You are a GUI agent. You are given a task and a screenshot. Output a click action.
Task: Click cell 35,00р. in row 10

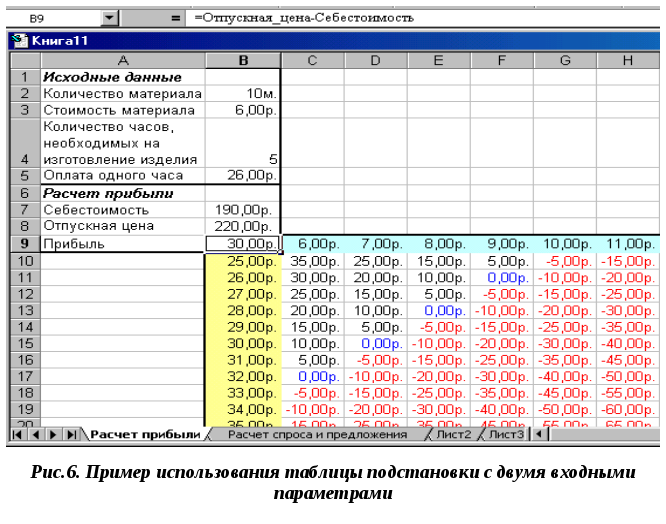coord(313,261)
